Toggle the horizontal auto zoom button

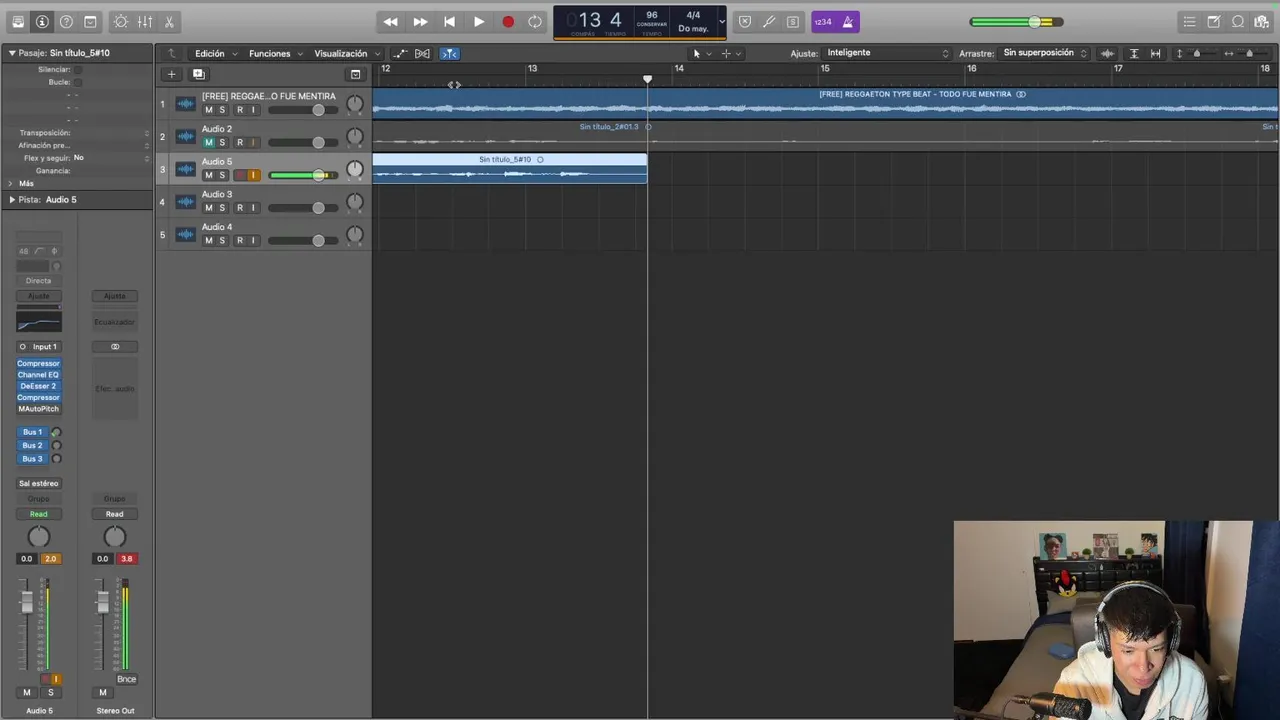1155,54
